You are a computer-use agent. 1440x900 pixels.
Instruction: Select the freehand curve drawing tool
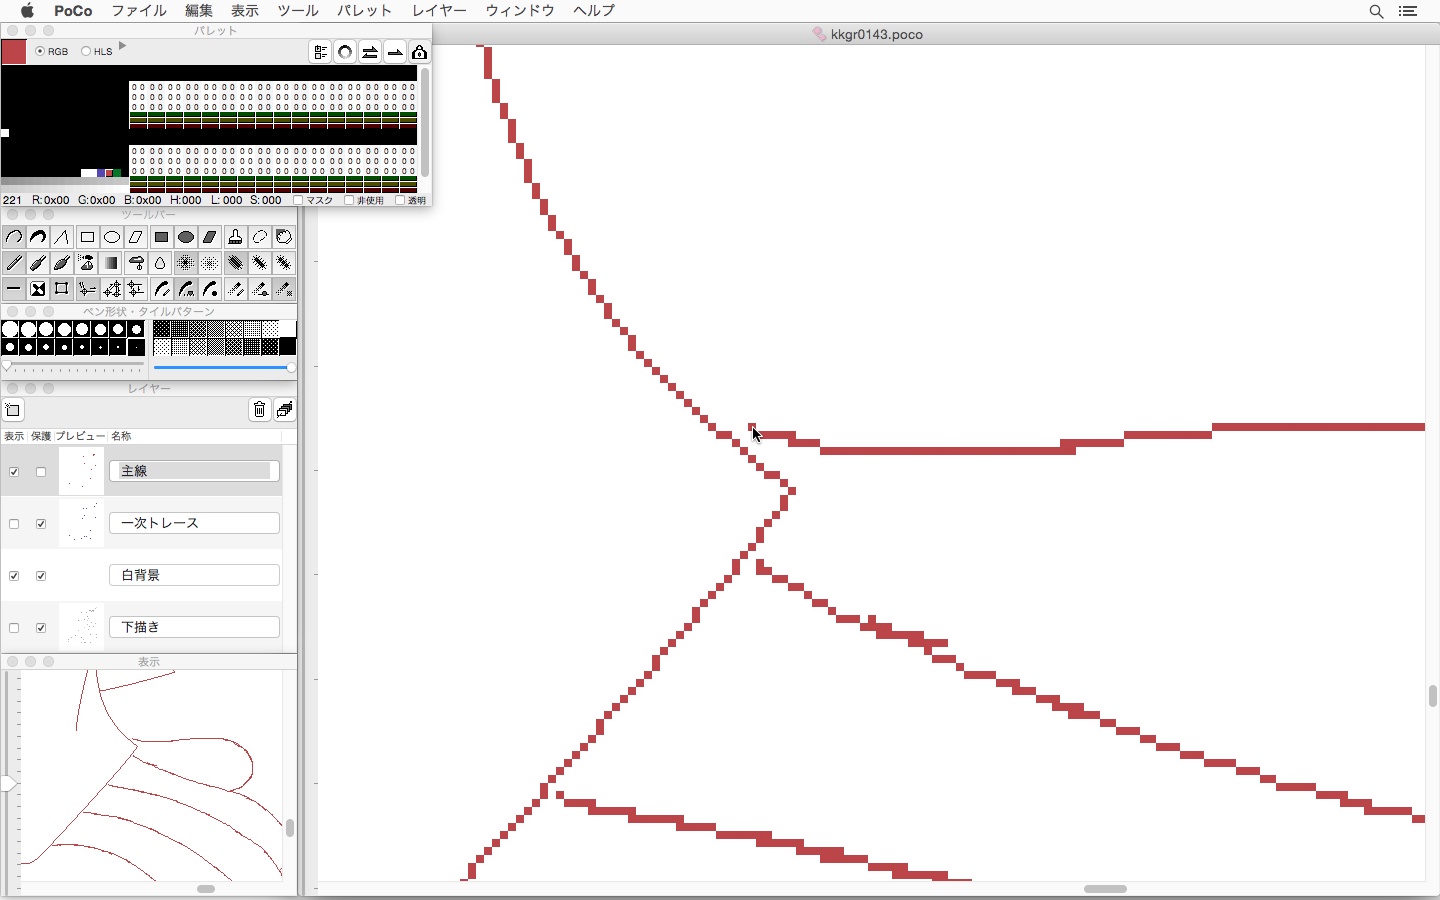pyautogui.click(x=13, y=238)
